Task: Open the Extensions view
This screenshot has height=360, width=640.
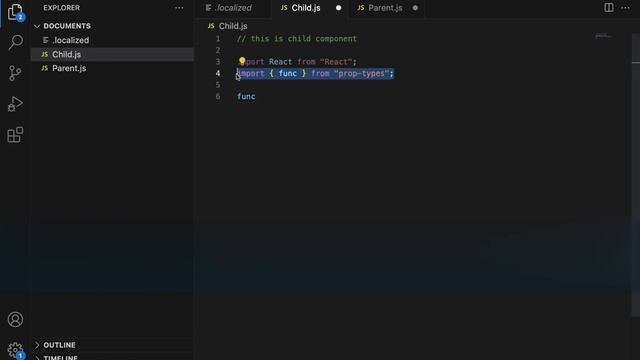Action: pos(15,135)
